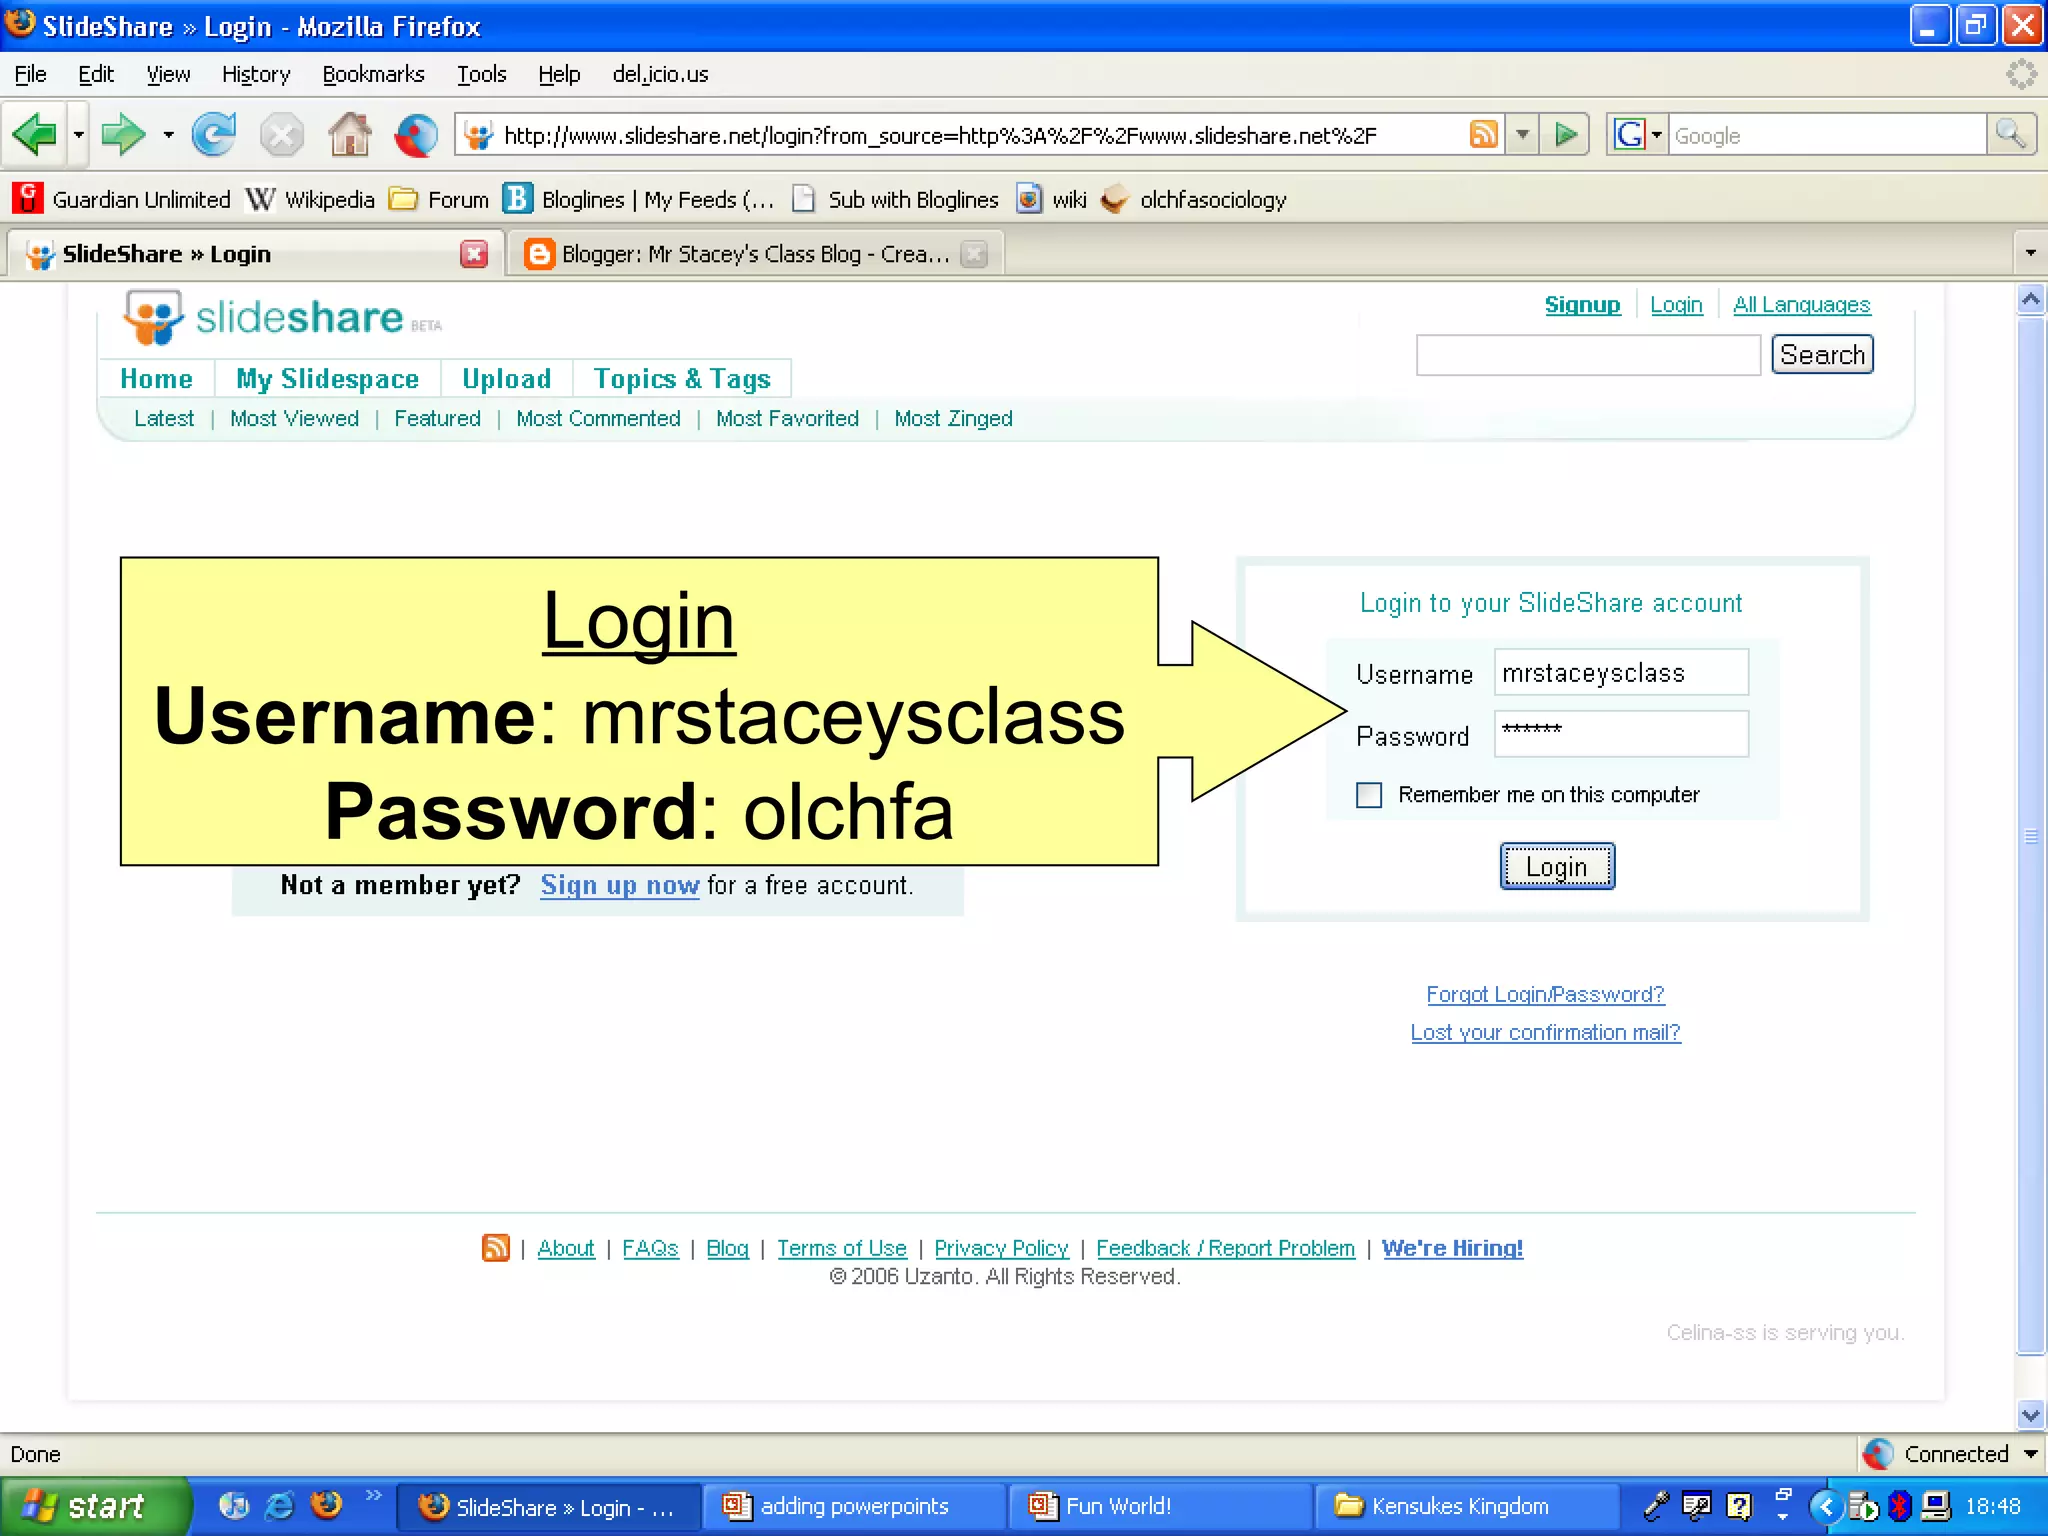Screen dimensions: 2048x1536
Task: Click the Forgot Login/Password link
Action: click(x=1545, y=994)
